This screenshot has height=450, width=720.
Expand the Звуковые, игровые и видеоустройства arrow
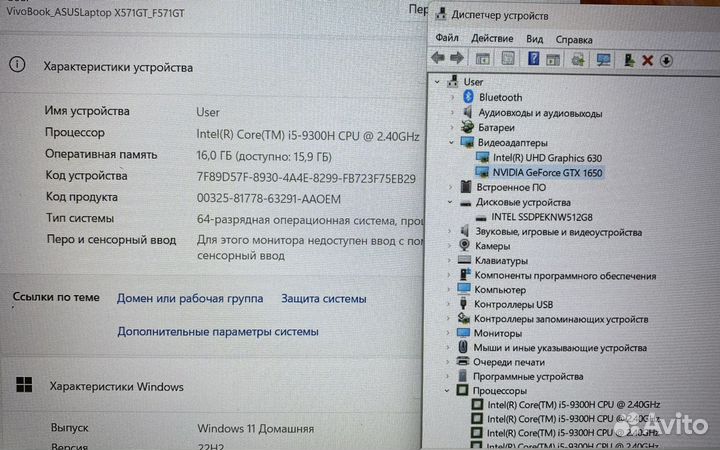click(x=450, y=231)
